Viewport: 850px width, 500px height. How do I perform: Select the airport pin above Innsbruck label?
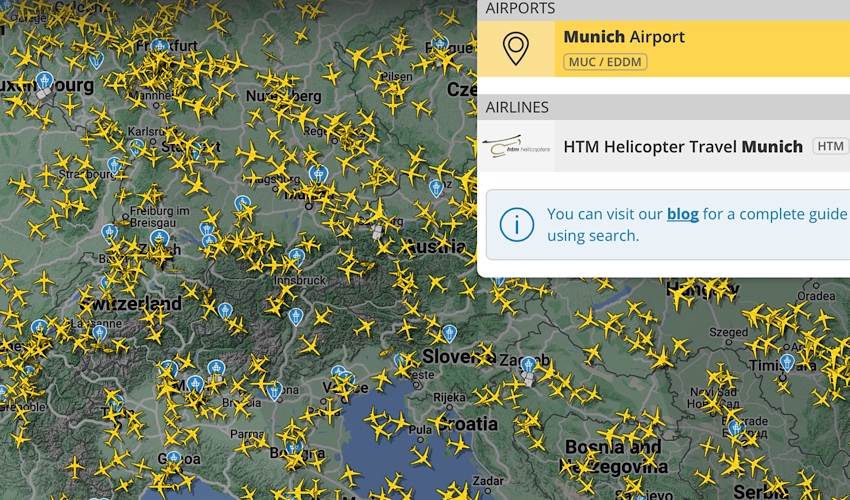pyautogui.click(x=296, y=258)
